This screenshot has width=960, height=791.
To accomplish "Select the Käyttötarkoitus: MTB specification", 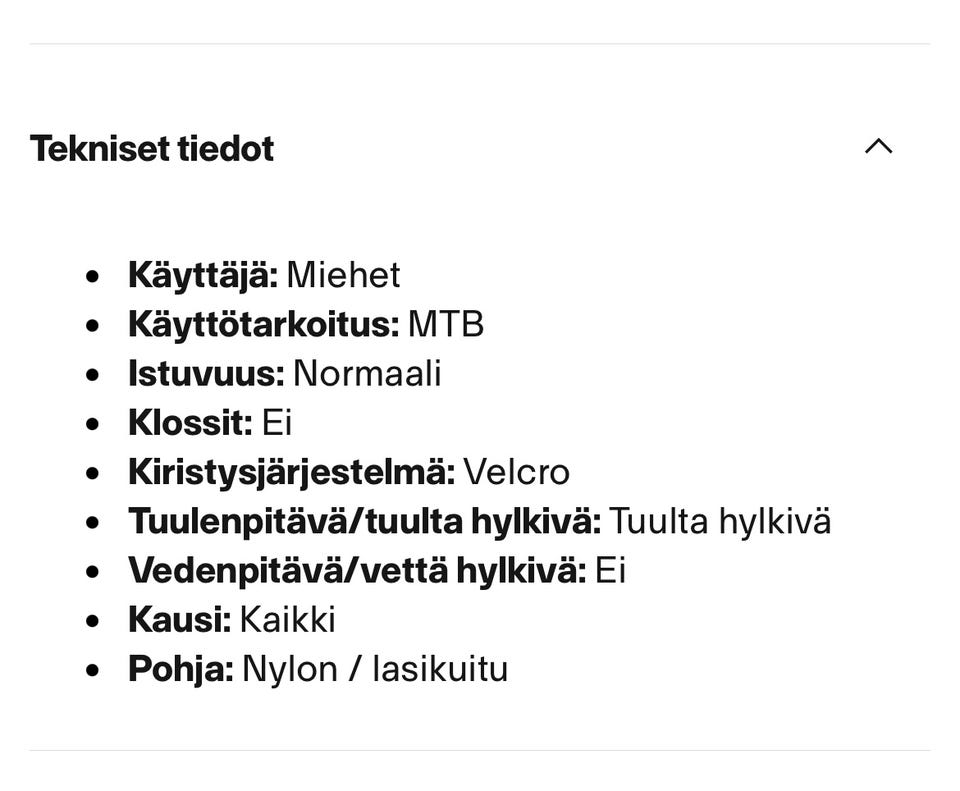I will (307, 324).
